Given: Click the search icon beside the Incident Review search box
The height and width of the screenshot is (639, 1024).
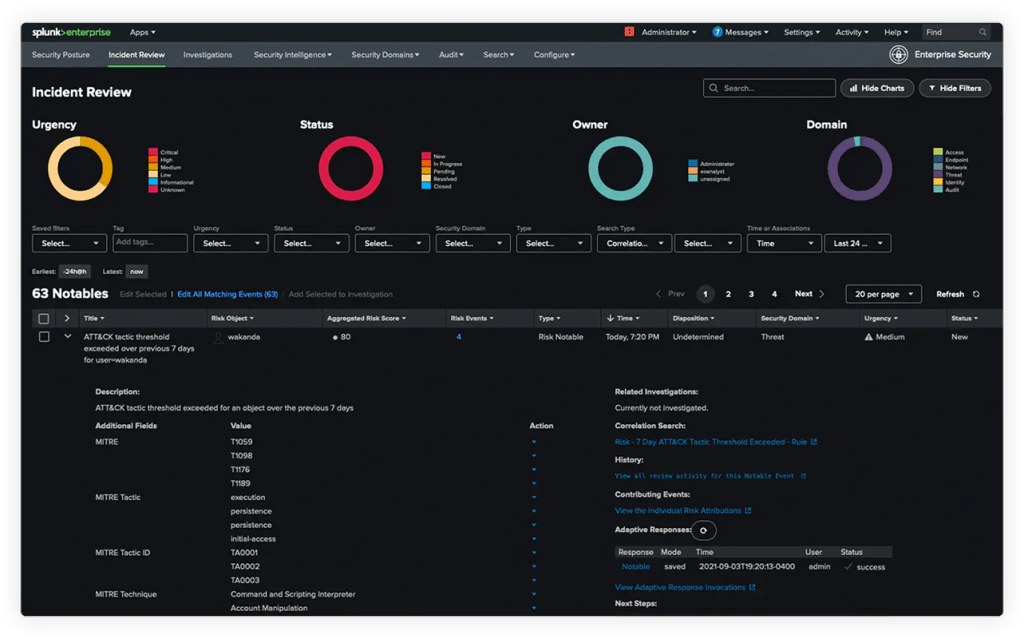Looking at the screenshot, I should (x=711, y=88).
